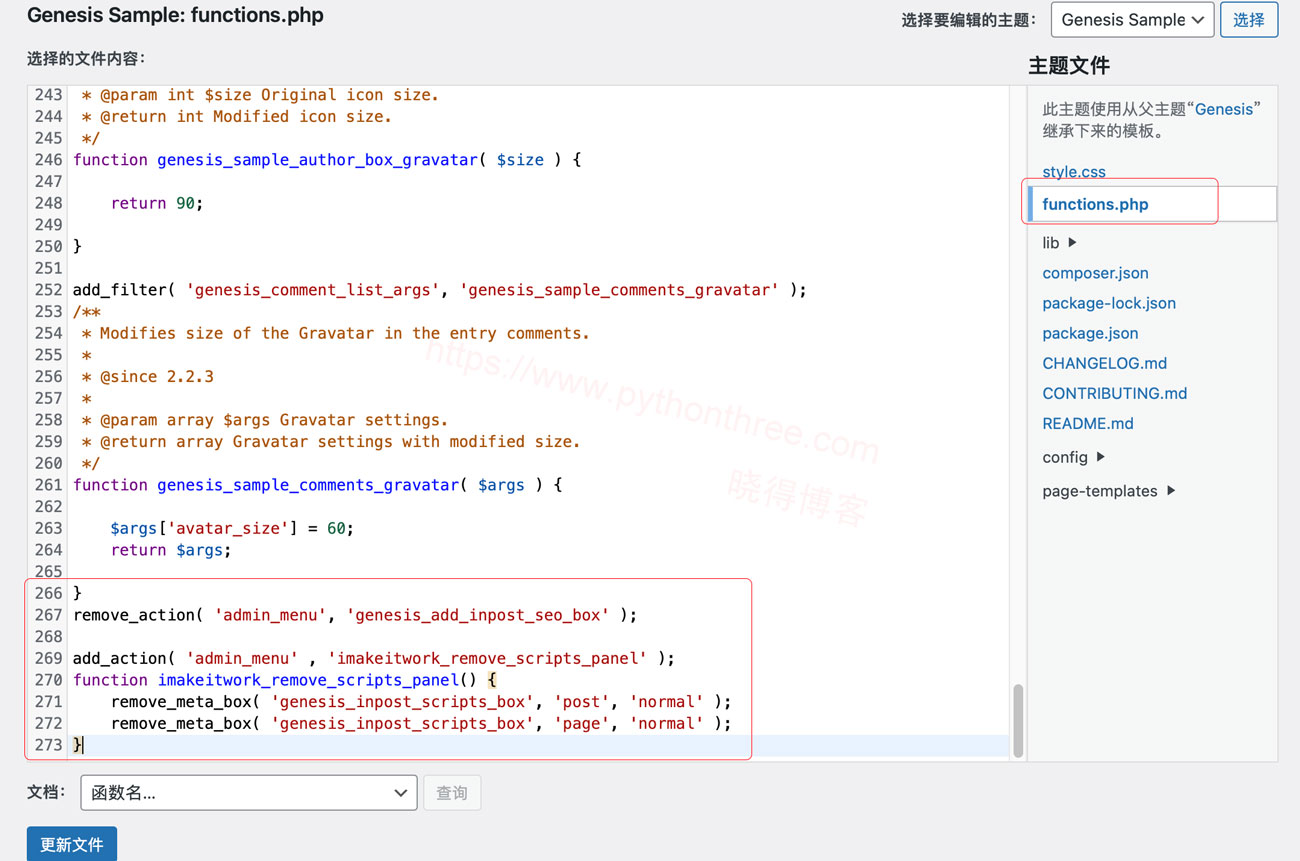Click the 更新文件 update button
1300x861 pixels.
pyautogui.click(x=71, y=844)
